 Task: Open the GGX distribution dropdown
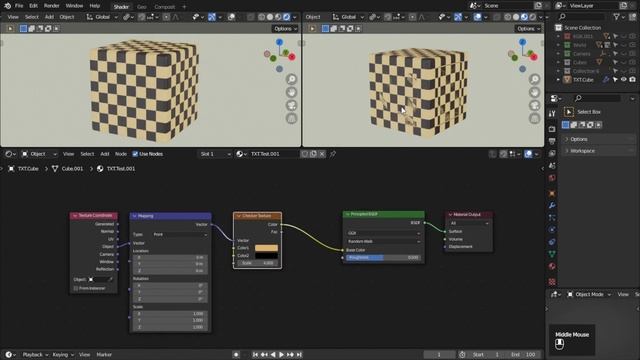pyautogui.click(x=383, y=233)
